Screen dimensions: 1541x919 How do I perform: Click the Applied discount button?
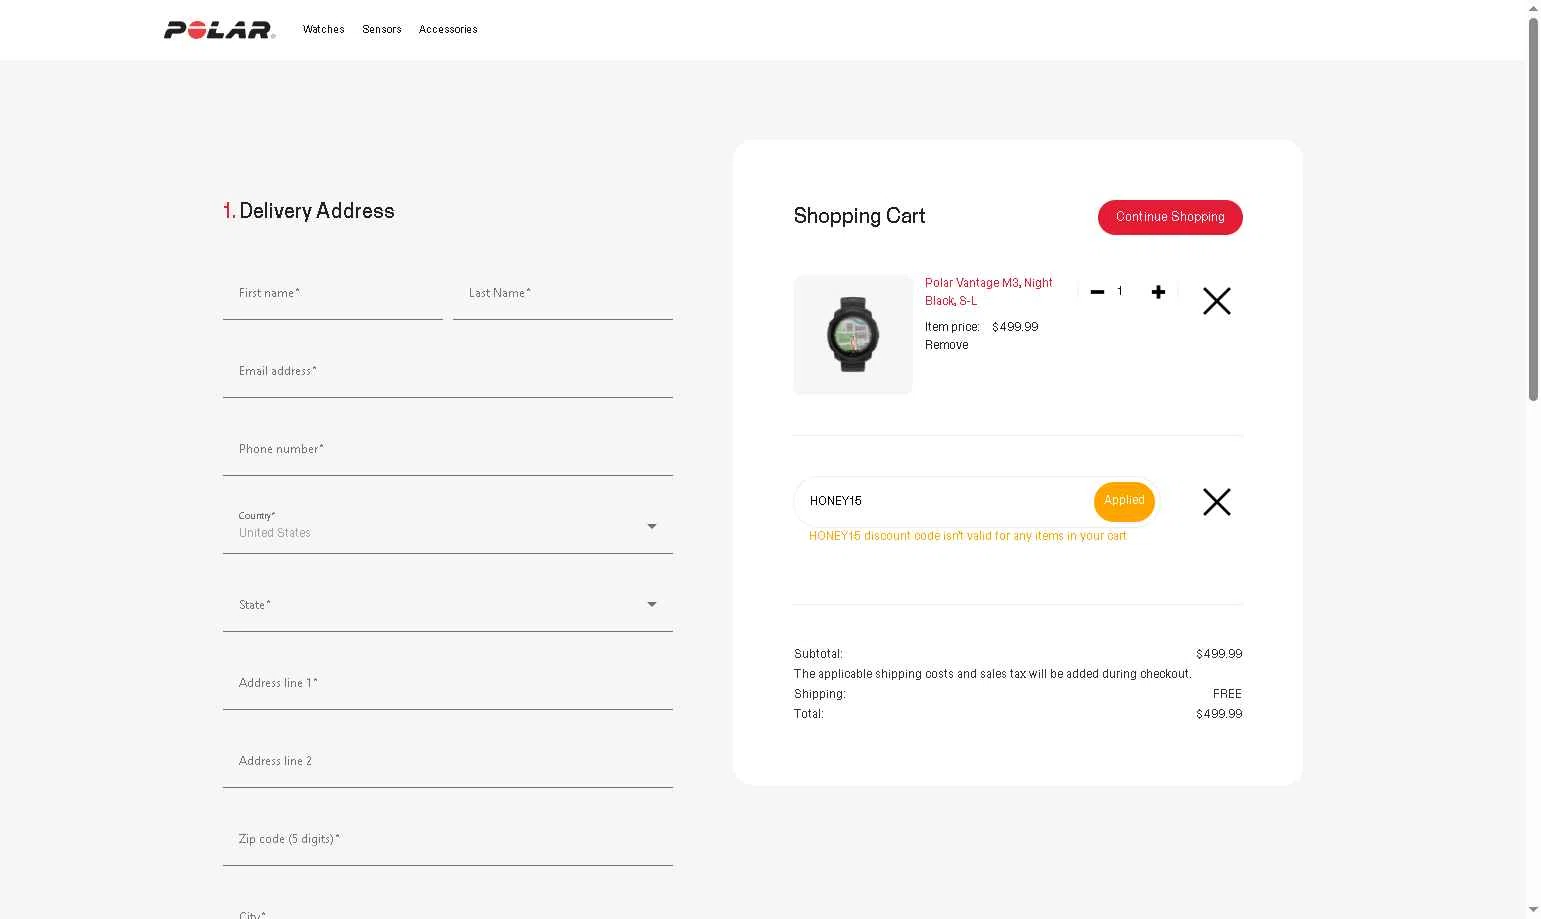coord(1124,501)
